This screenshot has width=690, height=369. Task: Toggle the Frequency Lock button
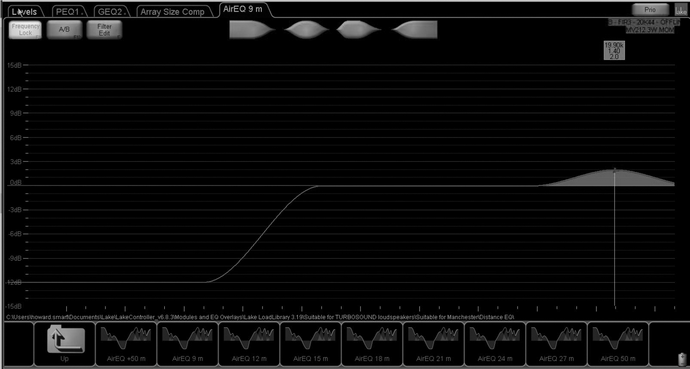point(26,29)
